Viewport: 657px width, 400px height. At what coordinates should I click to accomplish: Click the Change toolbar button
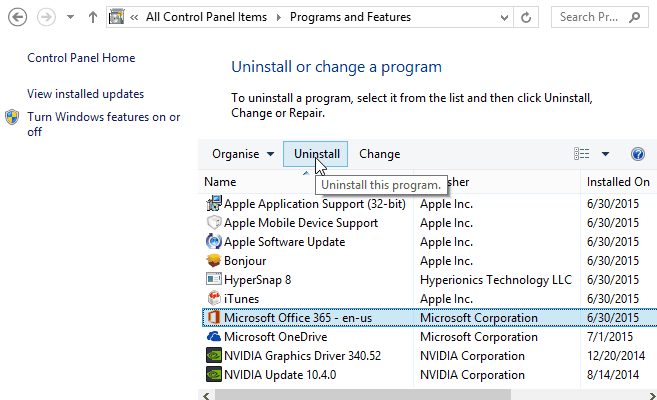(x=379, y=154)
